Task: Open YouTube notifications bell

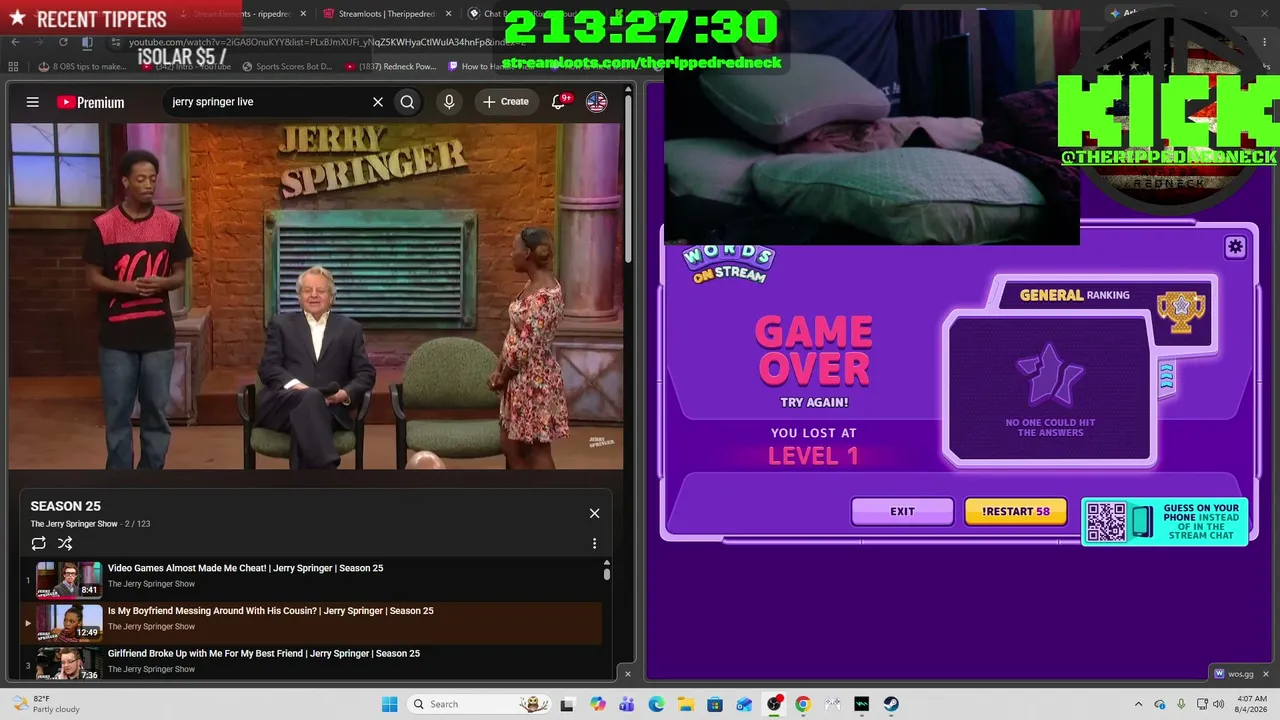Action: pos(560,102)
